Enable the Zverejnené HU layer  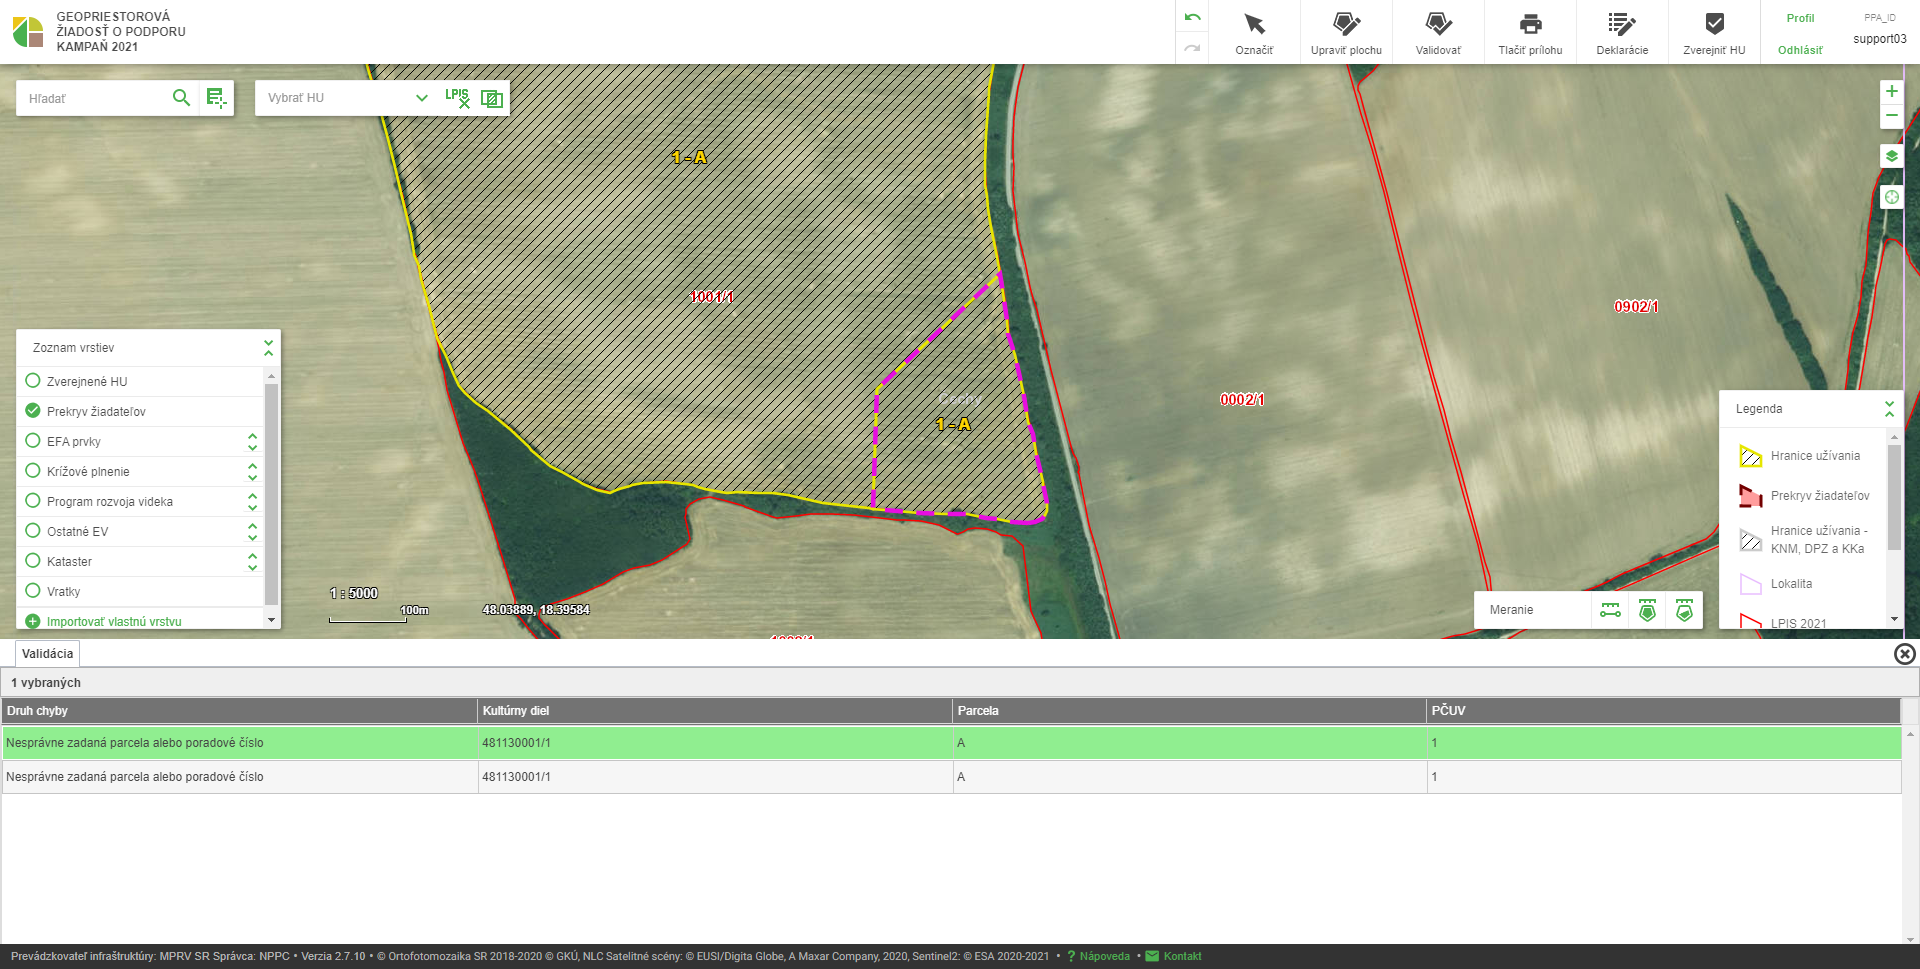(33, 381)
